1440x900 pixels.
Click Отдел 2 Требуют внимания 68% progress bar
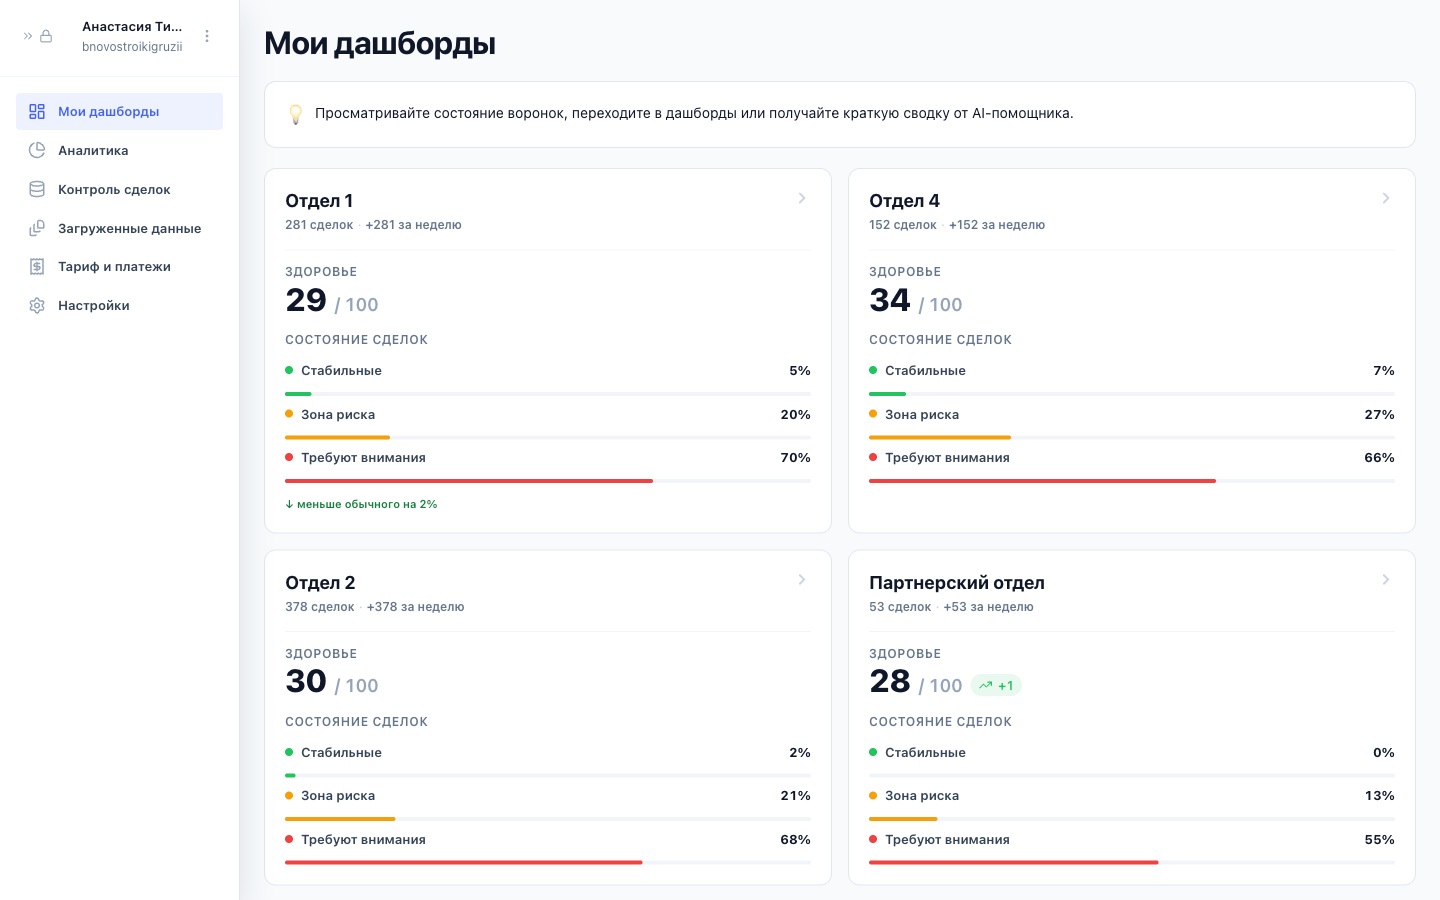tap(548, 862)
